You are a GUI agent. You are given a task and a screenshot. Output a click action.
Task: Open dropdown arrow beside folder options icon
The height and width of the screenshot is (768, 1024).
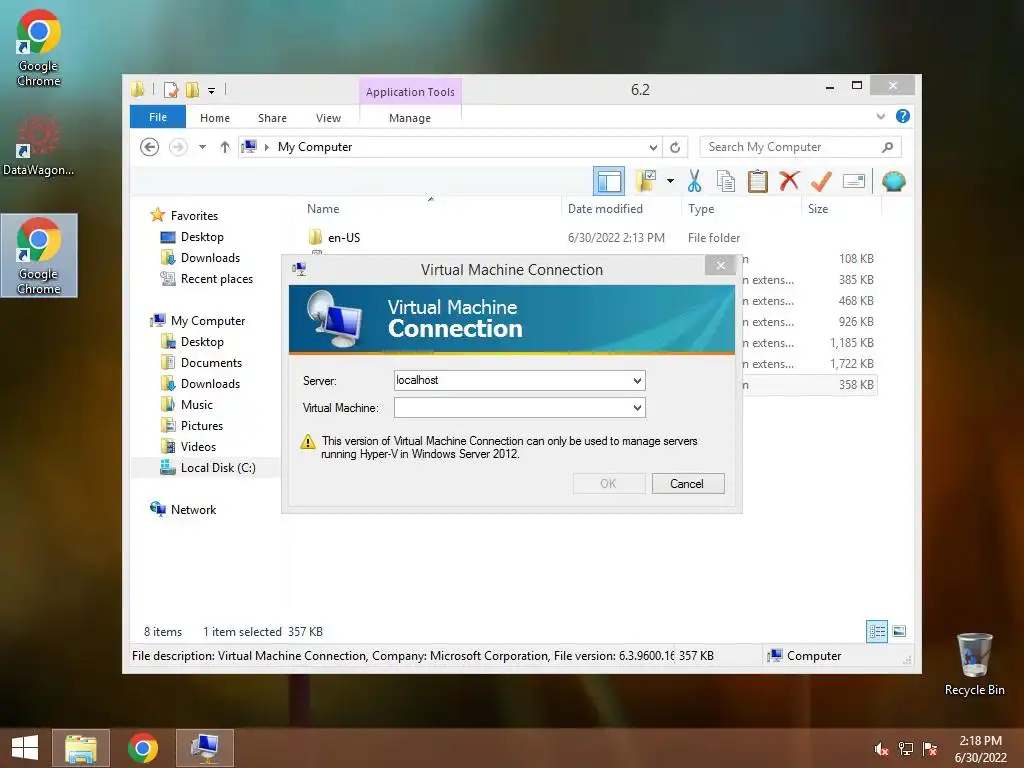[x=670, y=181]
